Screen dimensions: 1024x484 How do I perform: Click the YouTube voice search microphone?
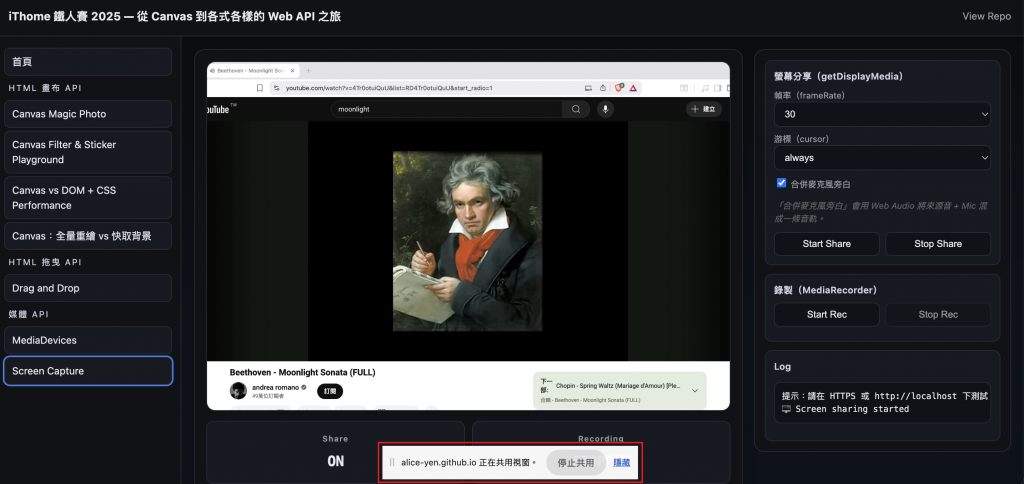pos(605,109)
